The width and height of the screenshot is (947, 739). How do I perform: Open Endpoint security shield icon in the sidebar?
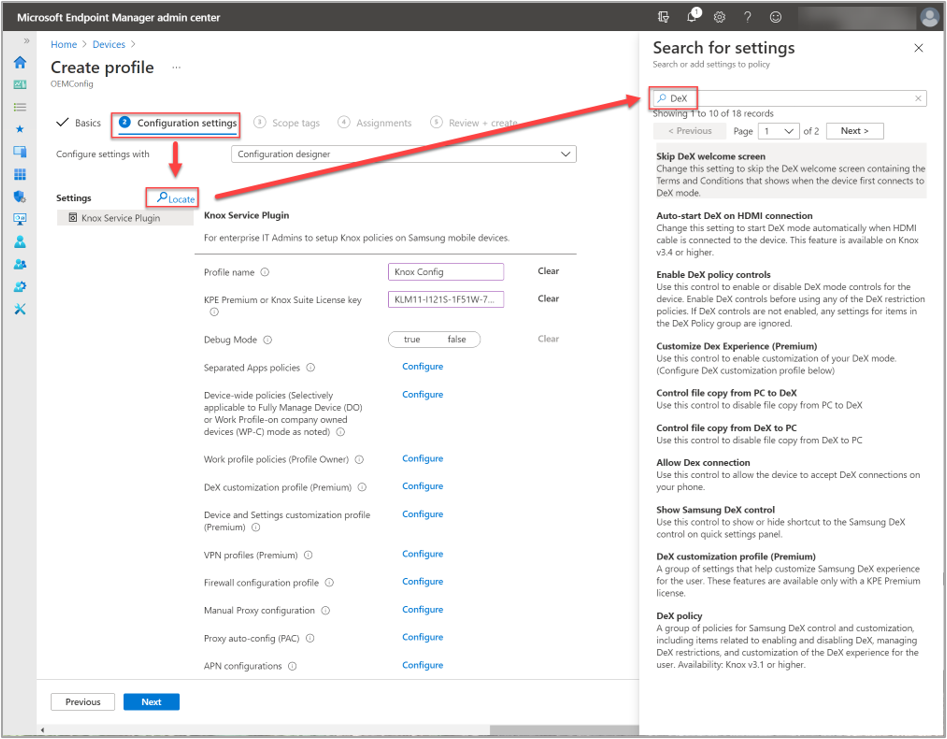click(x=20, y=196)
